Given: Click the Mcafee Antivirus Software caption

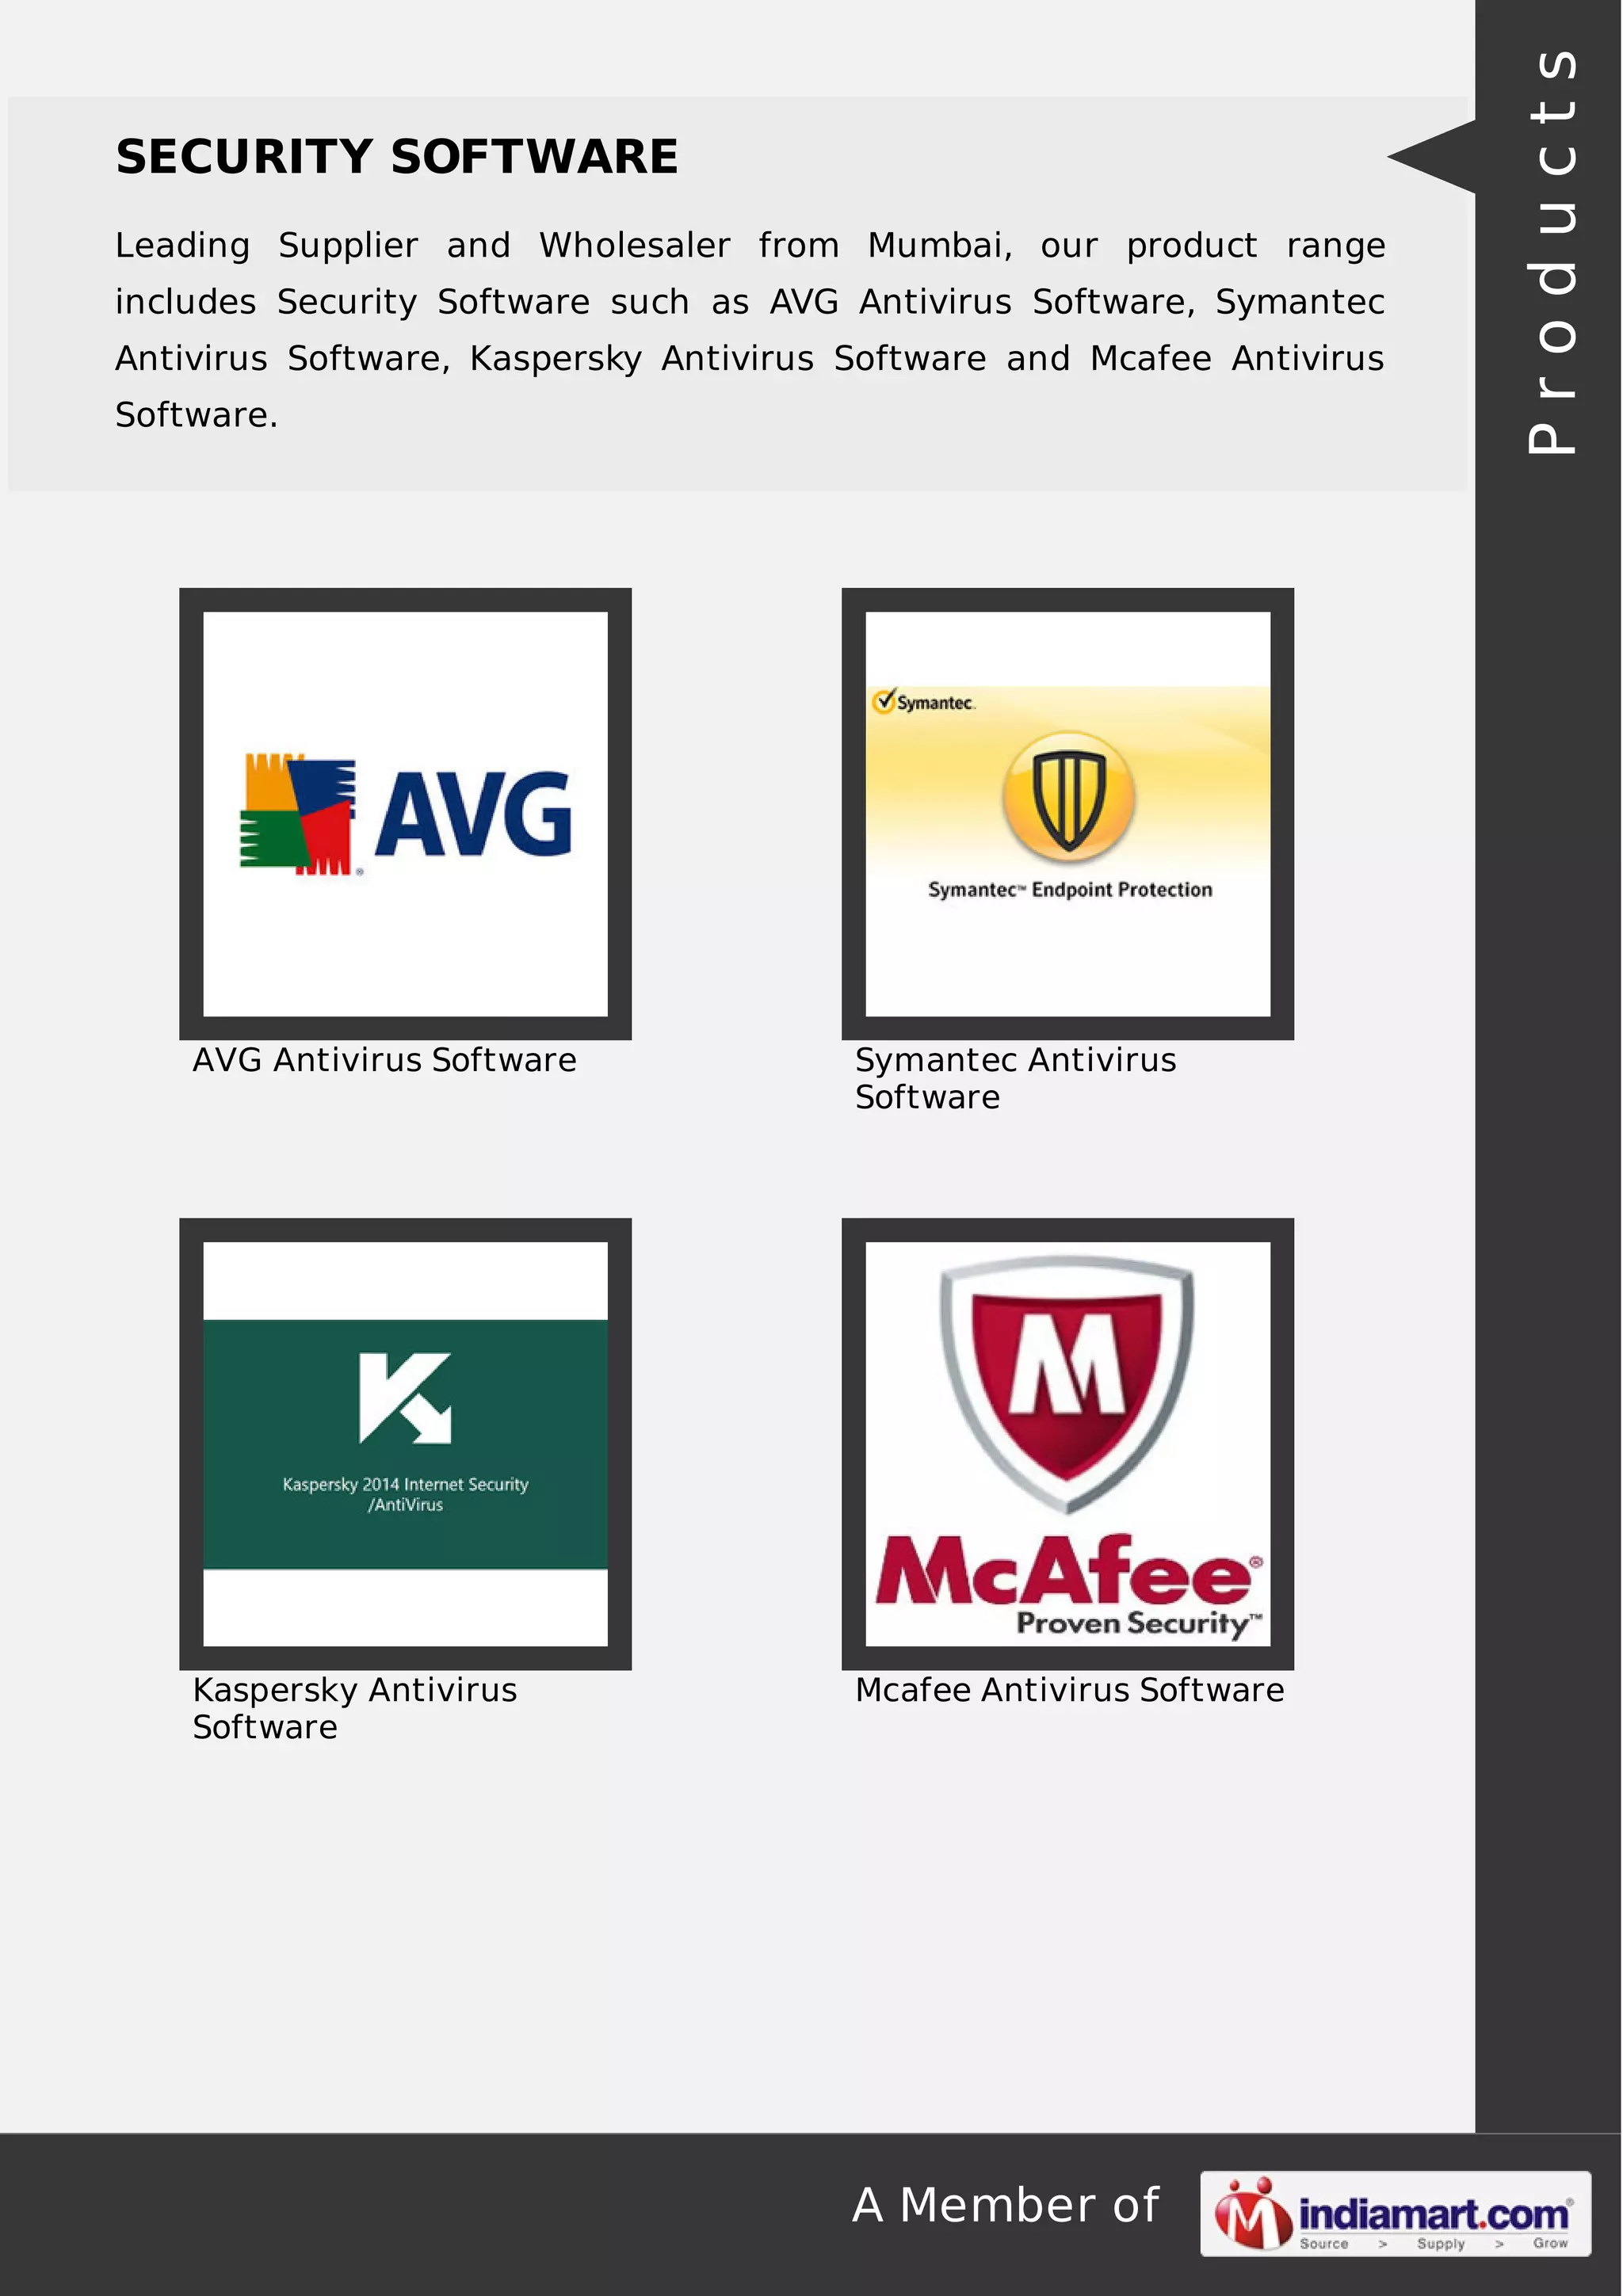Looking at the screenshot, I should coord(1069,1690).
